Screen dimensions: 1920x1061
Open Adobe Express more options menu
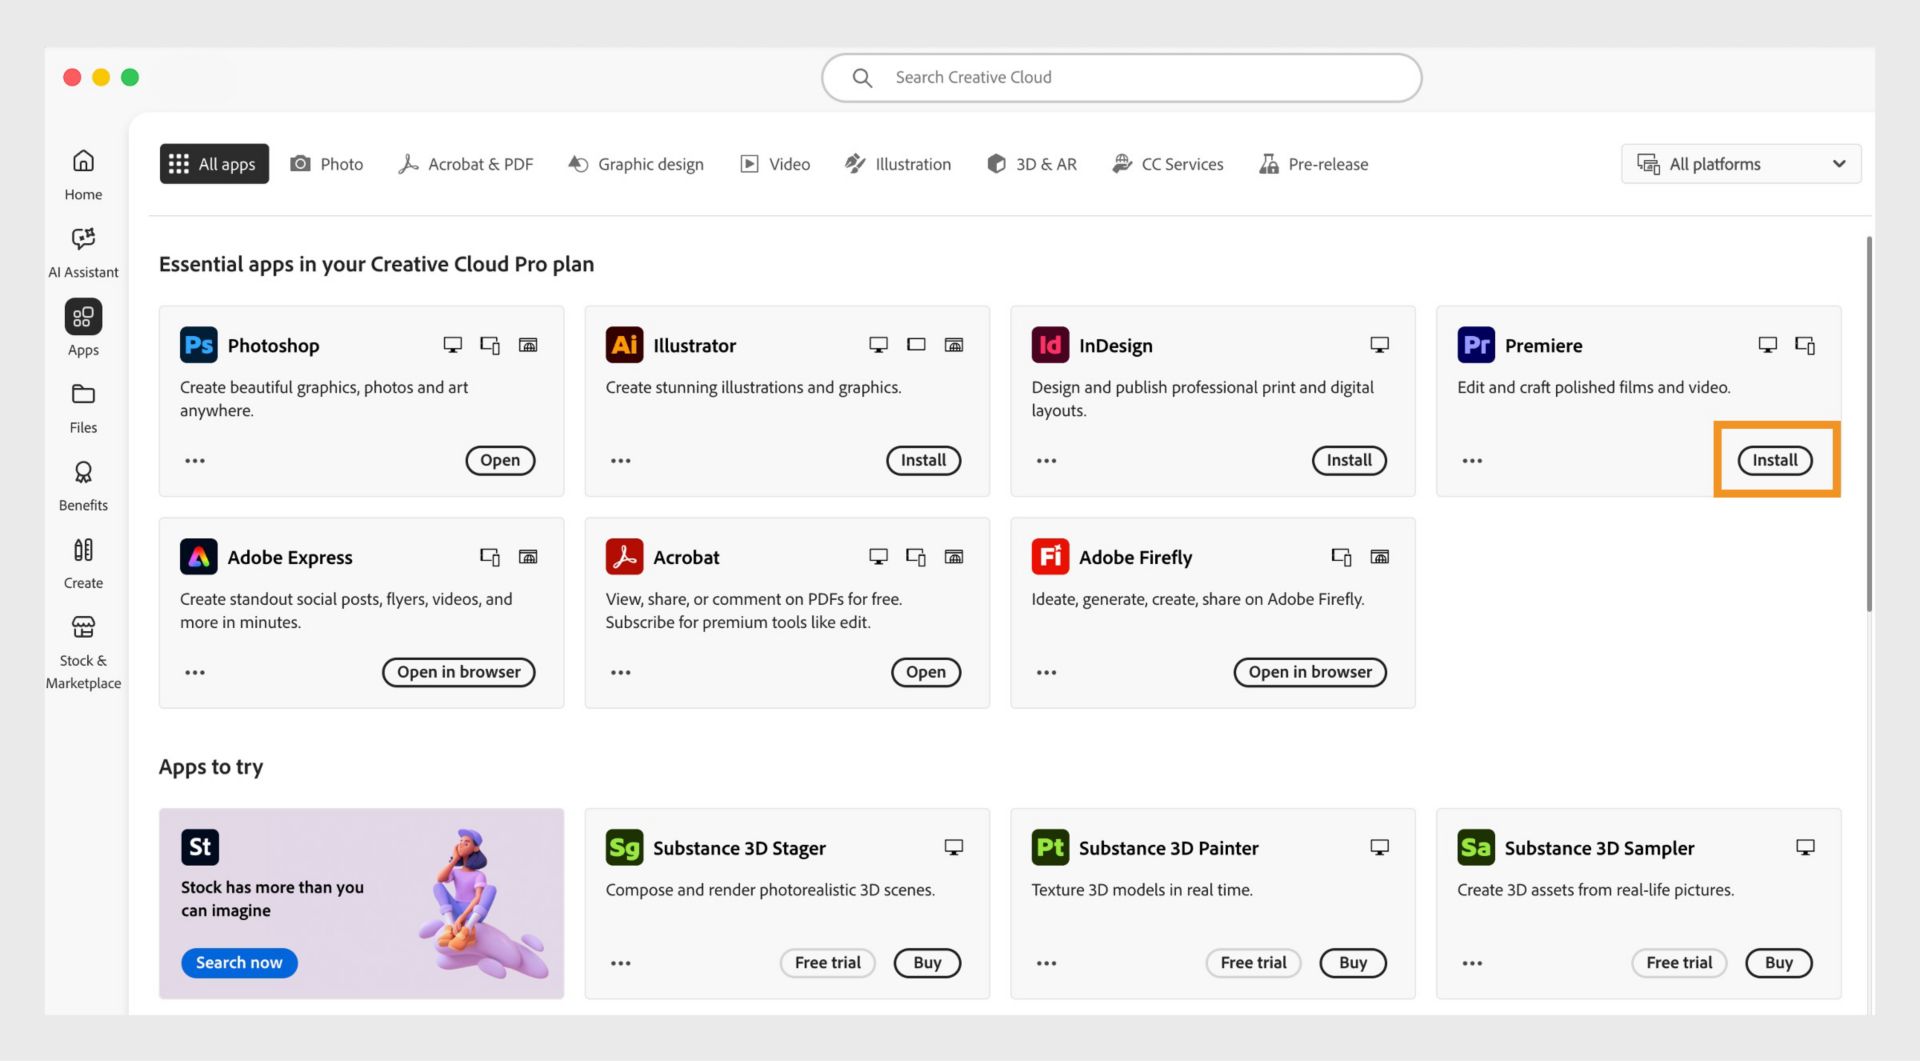195,673
